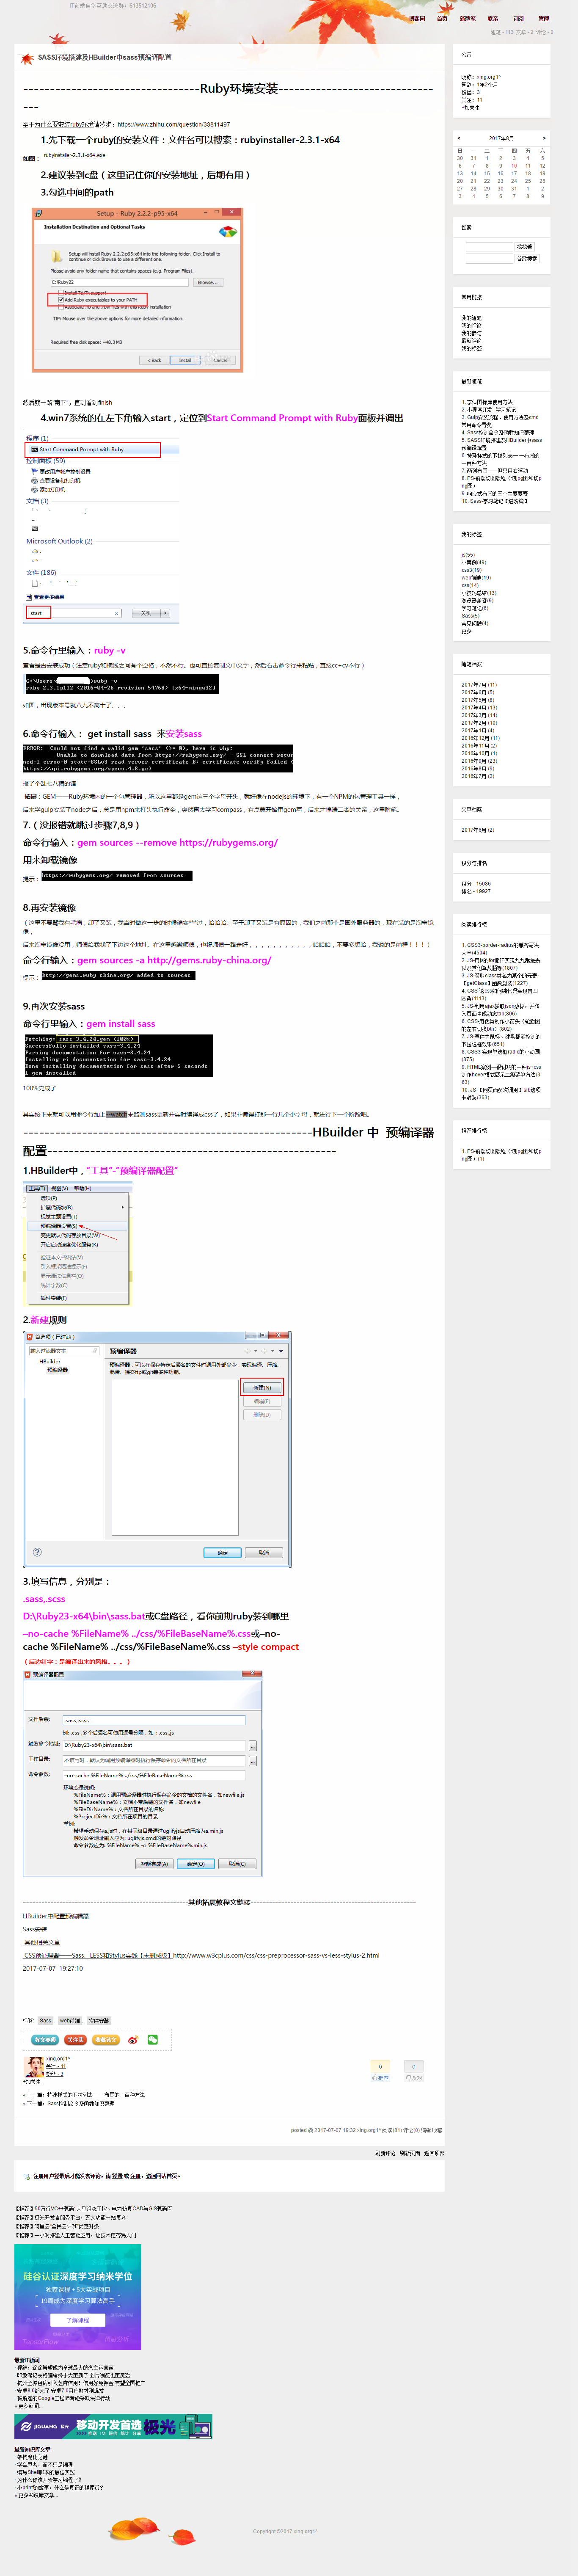The height and width of the screenshot is (2576, 578).
Task: Open the w3cplus.com css-preprocessor link
Action: click(276, 1955)
